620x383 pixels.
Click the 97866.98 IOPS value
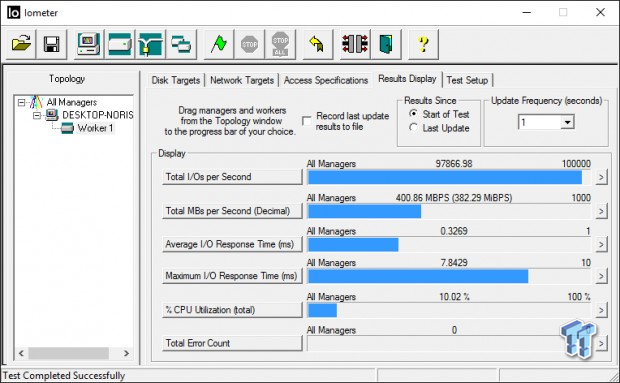coord(454,164)
